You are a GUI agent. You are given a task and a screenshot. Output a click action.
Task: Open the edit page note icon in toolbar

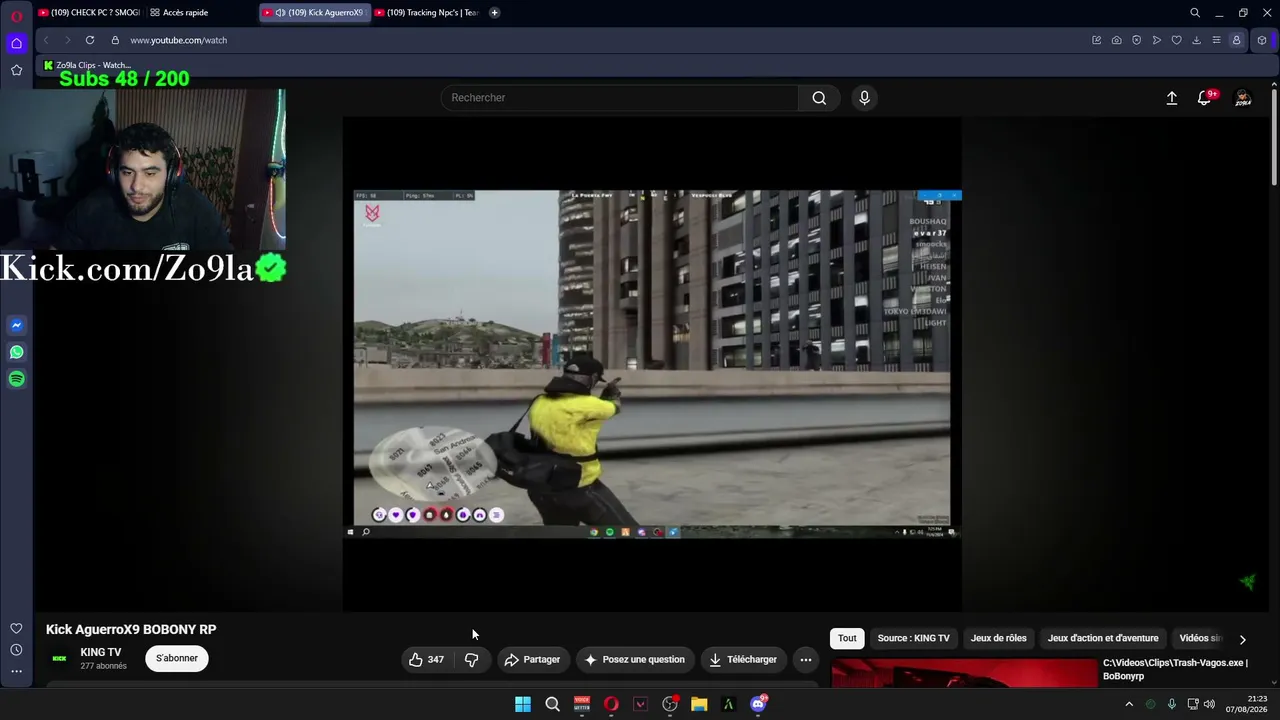click(x=1096, y=40)
